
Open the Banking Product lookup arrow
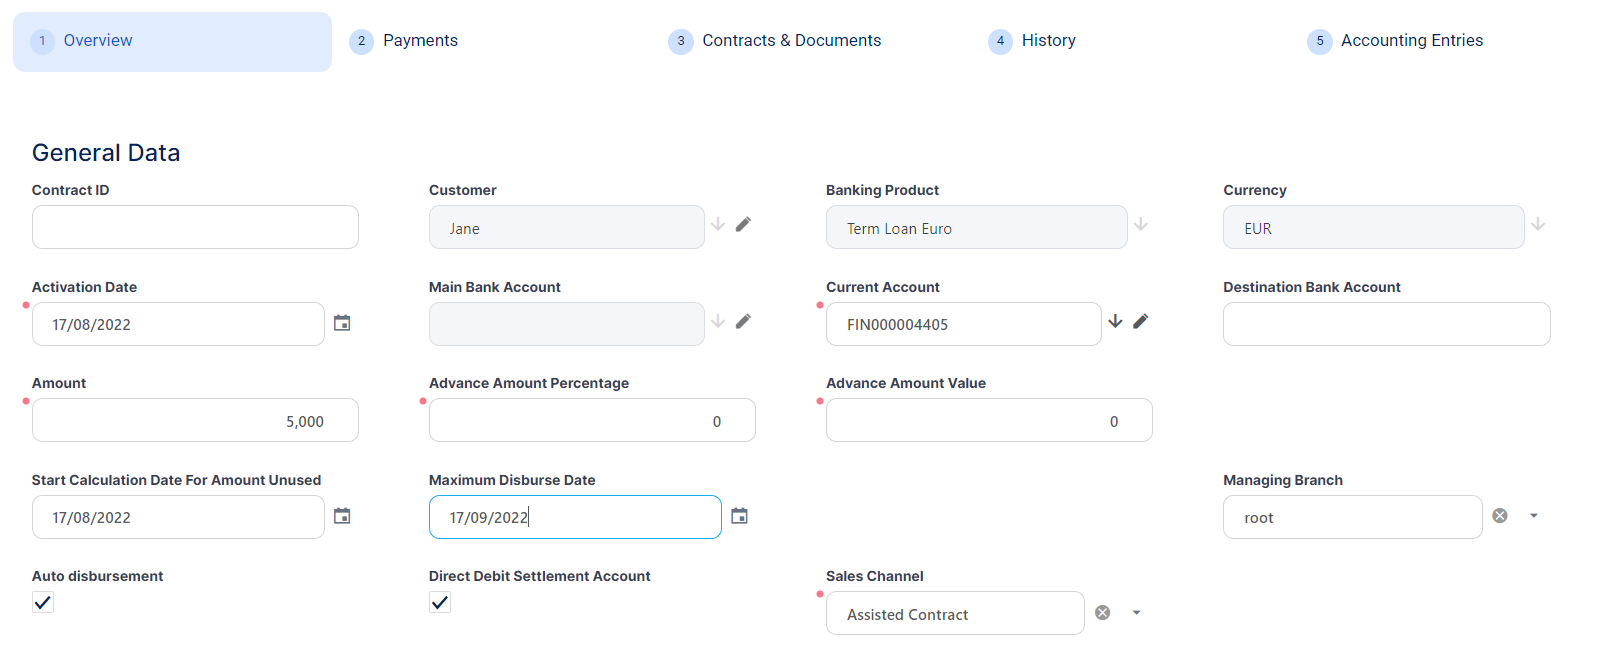[1141, 225]
